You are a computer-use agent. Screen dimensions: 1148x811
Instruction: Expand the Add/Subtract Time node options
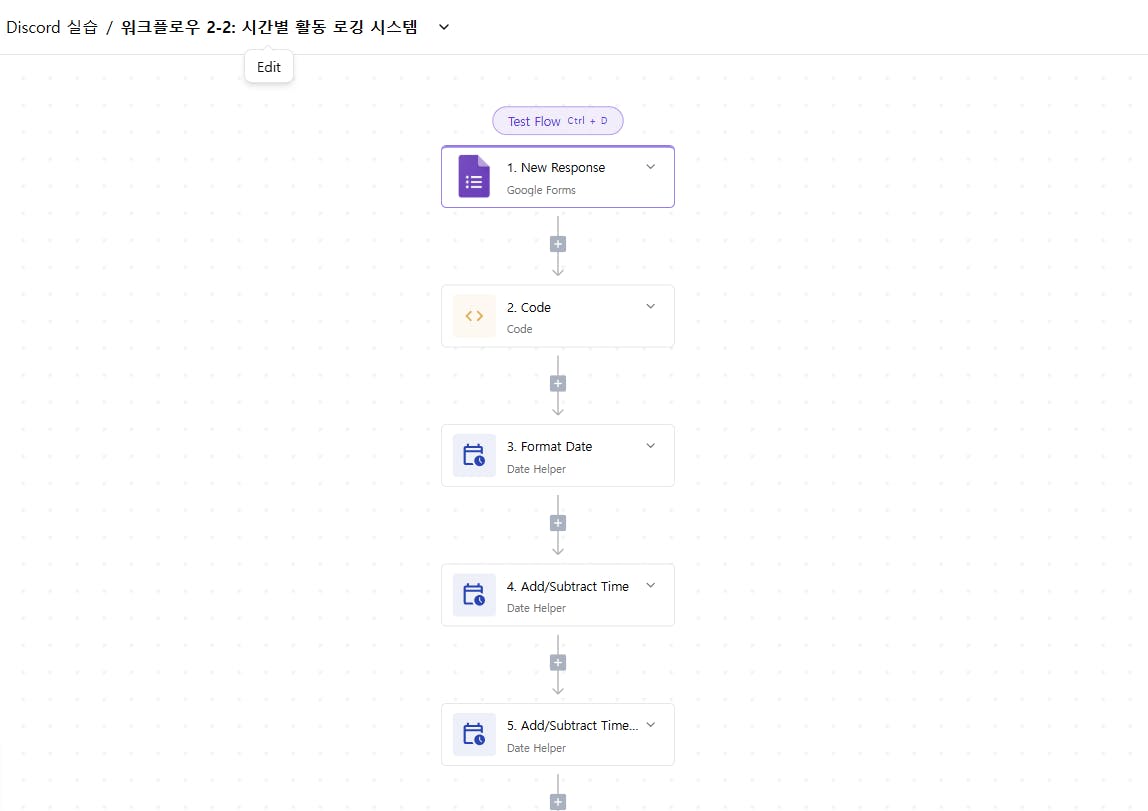[650, 585]
